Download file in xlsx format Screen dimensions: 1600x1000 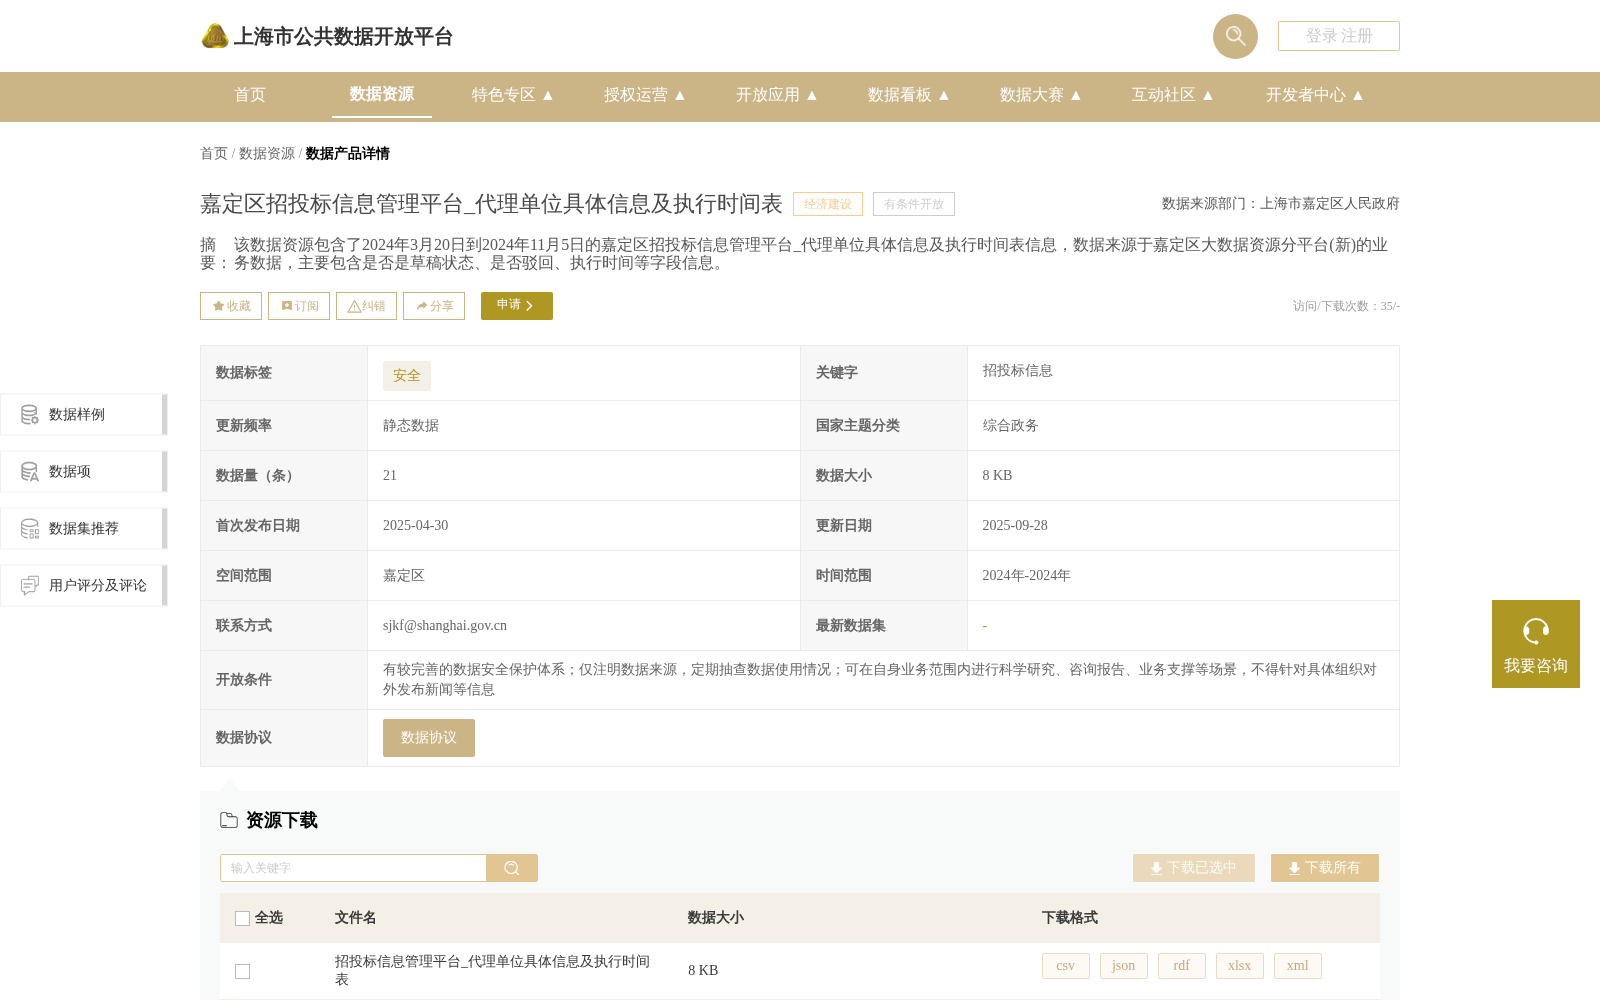[1240, 966]
